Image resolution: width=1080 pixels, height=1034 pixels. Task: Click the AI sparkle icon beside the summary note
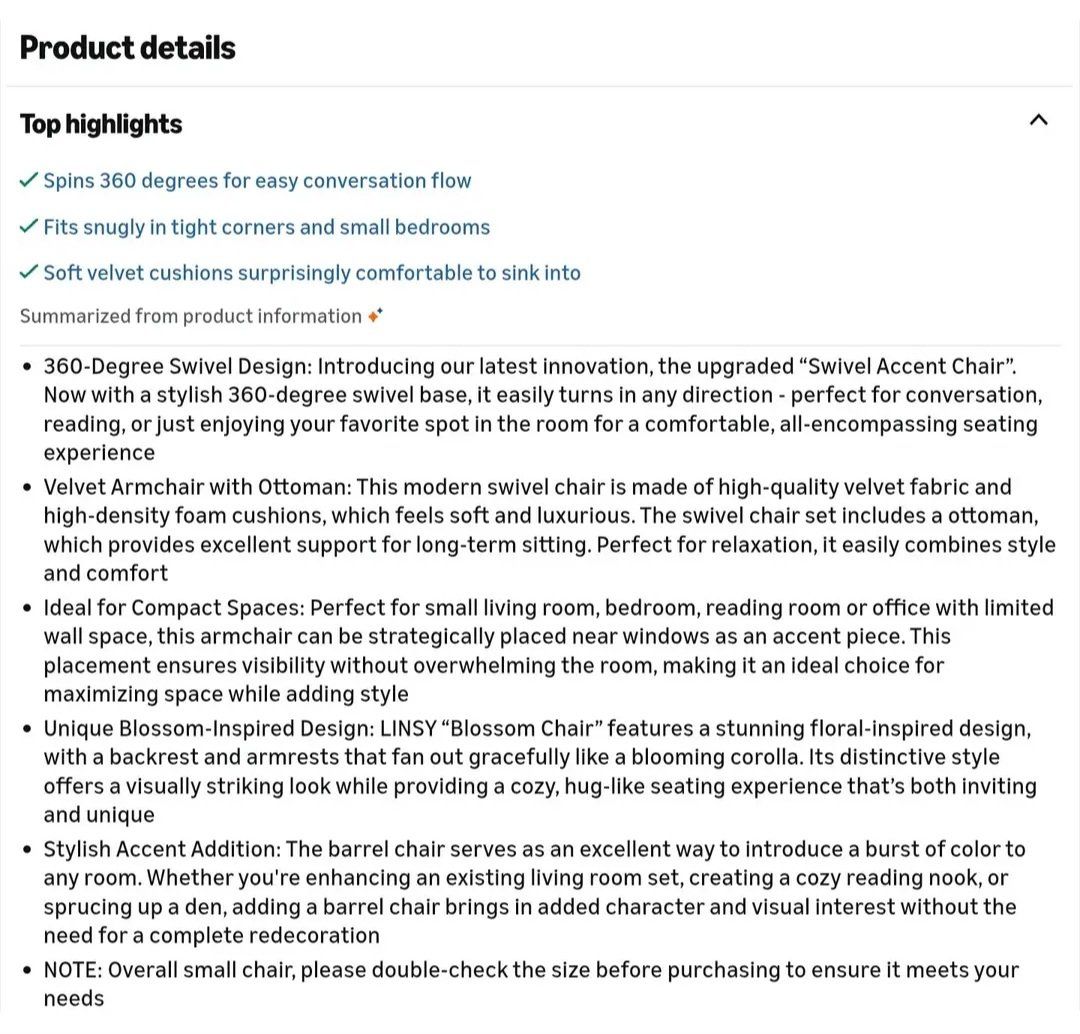tap(375, 316)
